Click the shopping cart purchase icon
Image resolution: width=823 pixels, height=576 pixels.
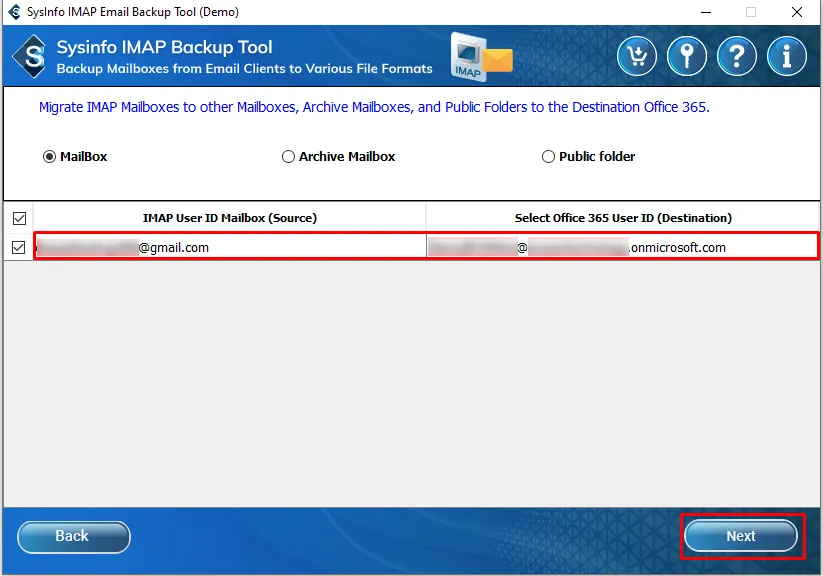(x=637, y=55)
